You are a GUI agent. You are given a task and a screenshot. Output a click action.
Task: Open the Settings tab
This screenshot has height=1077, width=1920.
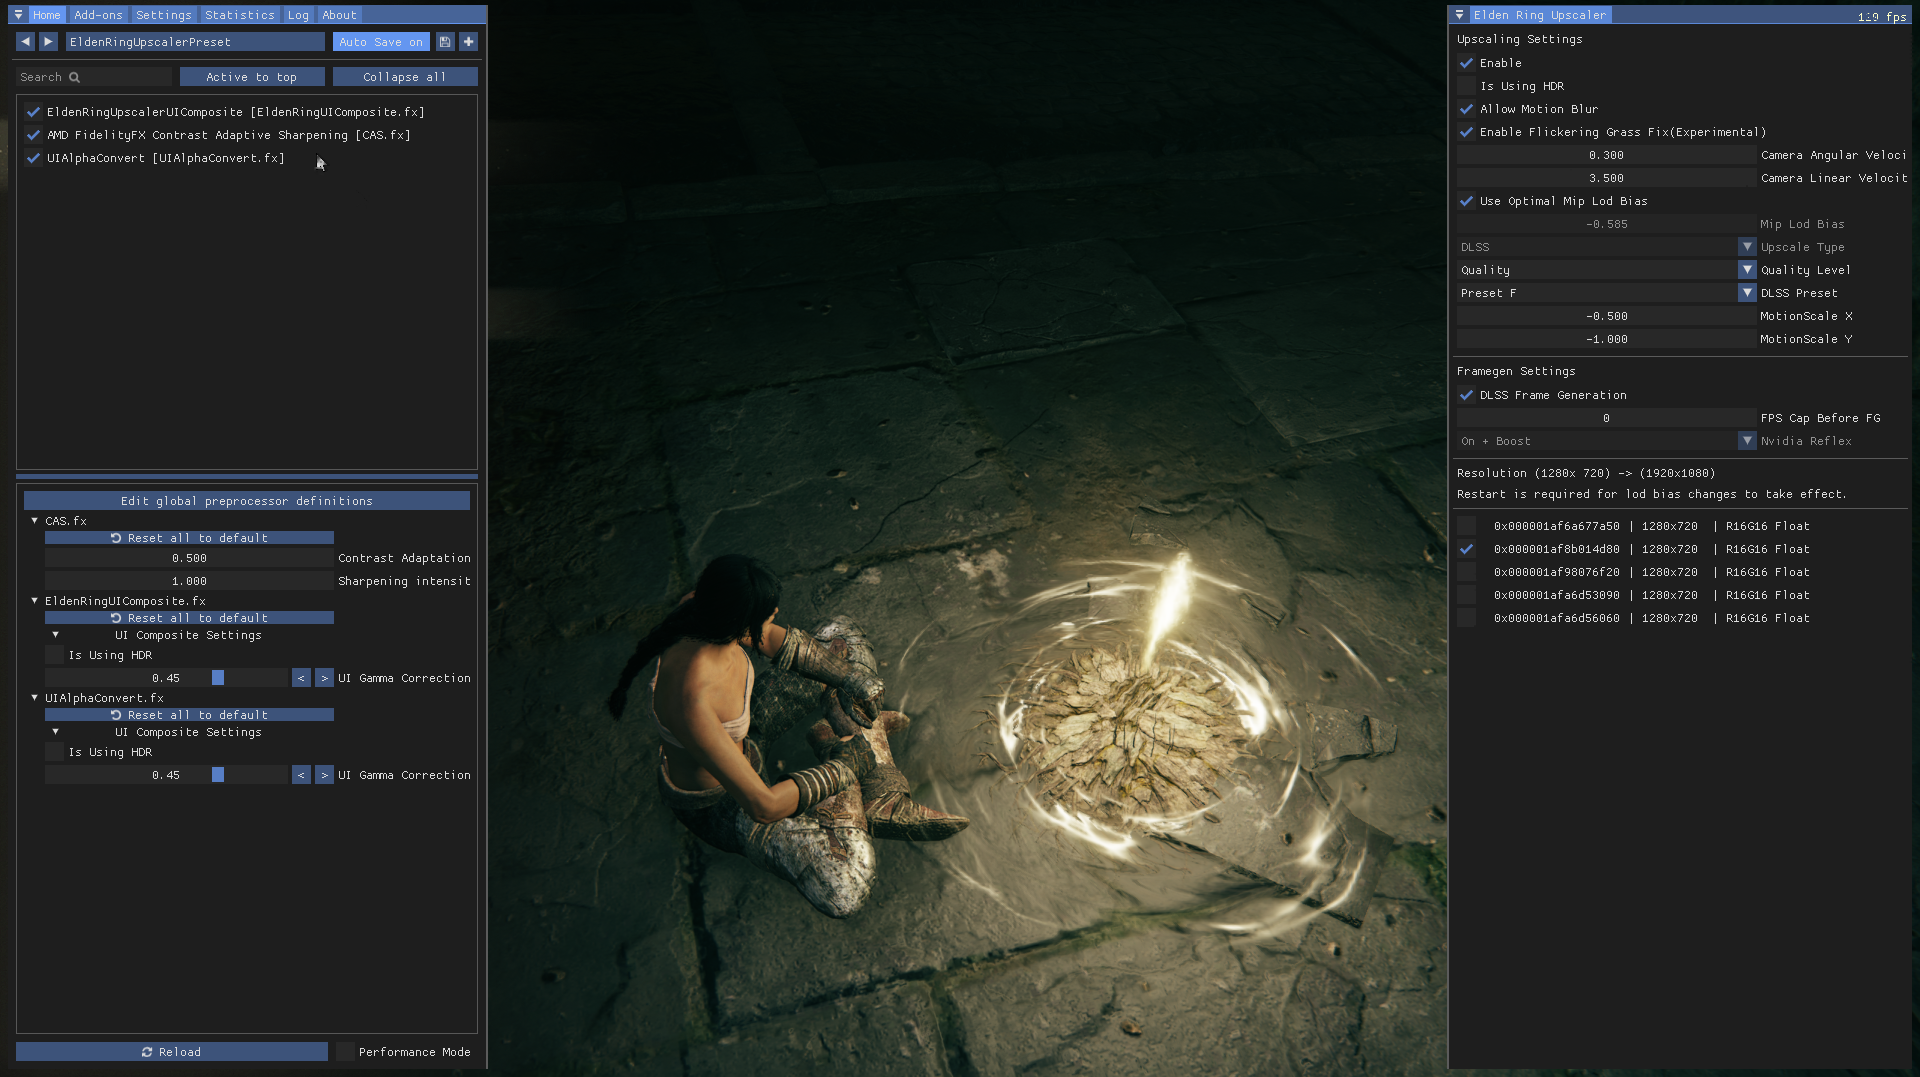pyautogui.click(x=164, y=15)
